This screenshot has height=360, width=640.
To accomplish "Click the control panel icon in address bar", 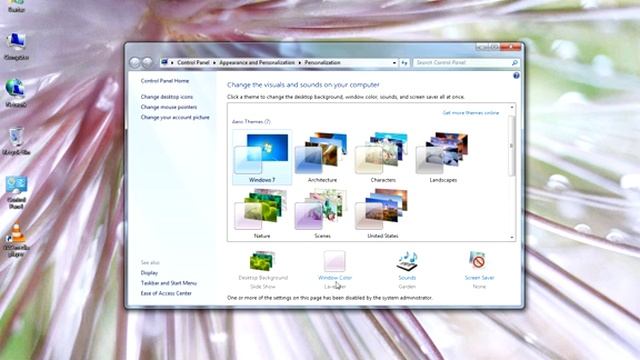I will pos(164,62).
